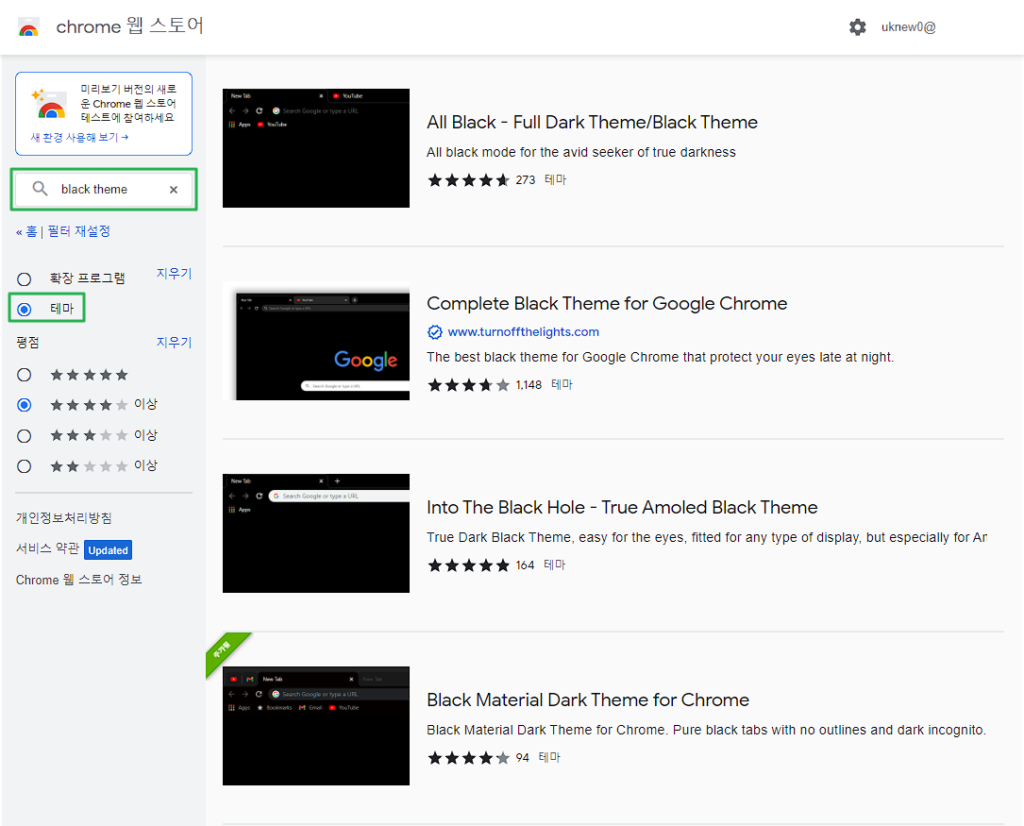1024x826 pixels.
Task: Click 'All black mode for the avid seeker' description
Action: click(581, 152)
